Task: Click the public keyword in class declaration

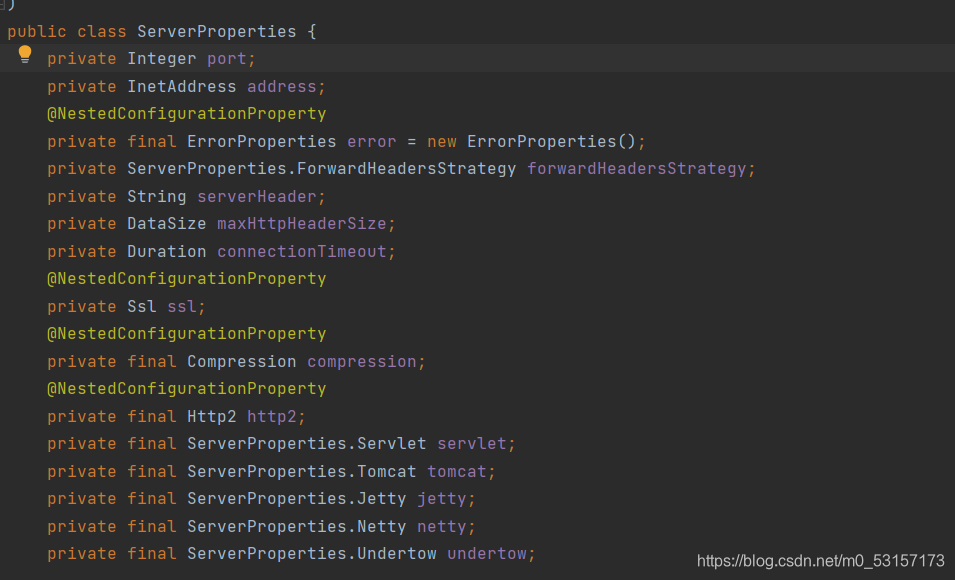Action: (37, 32)
